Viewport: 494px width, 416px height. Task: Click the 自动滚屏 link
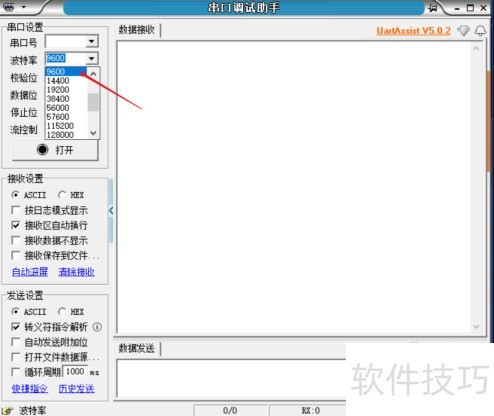[30, 272]
